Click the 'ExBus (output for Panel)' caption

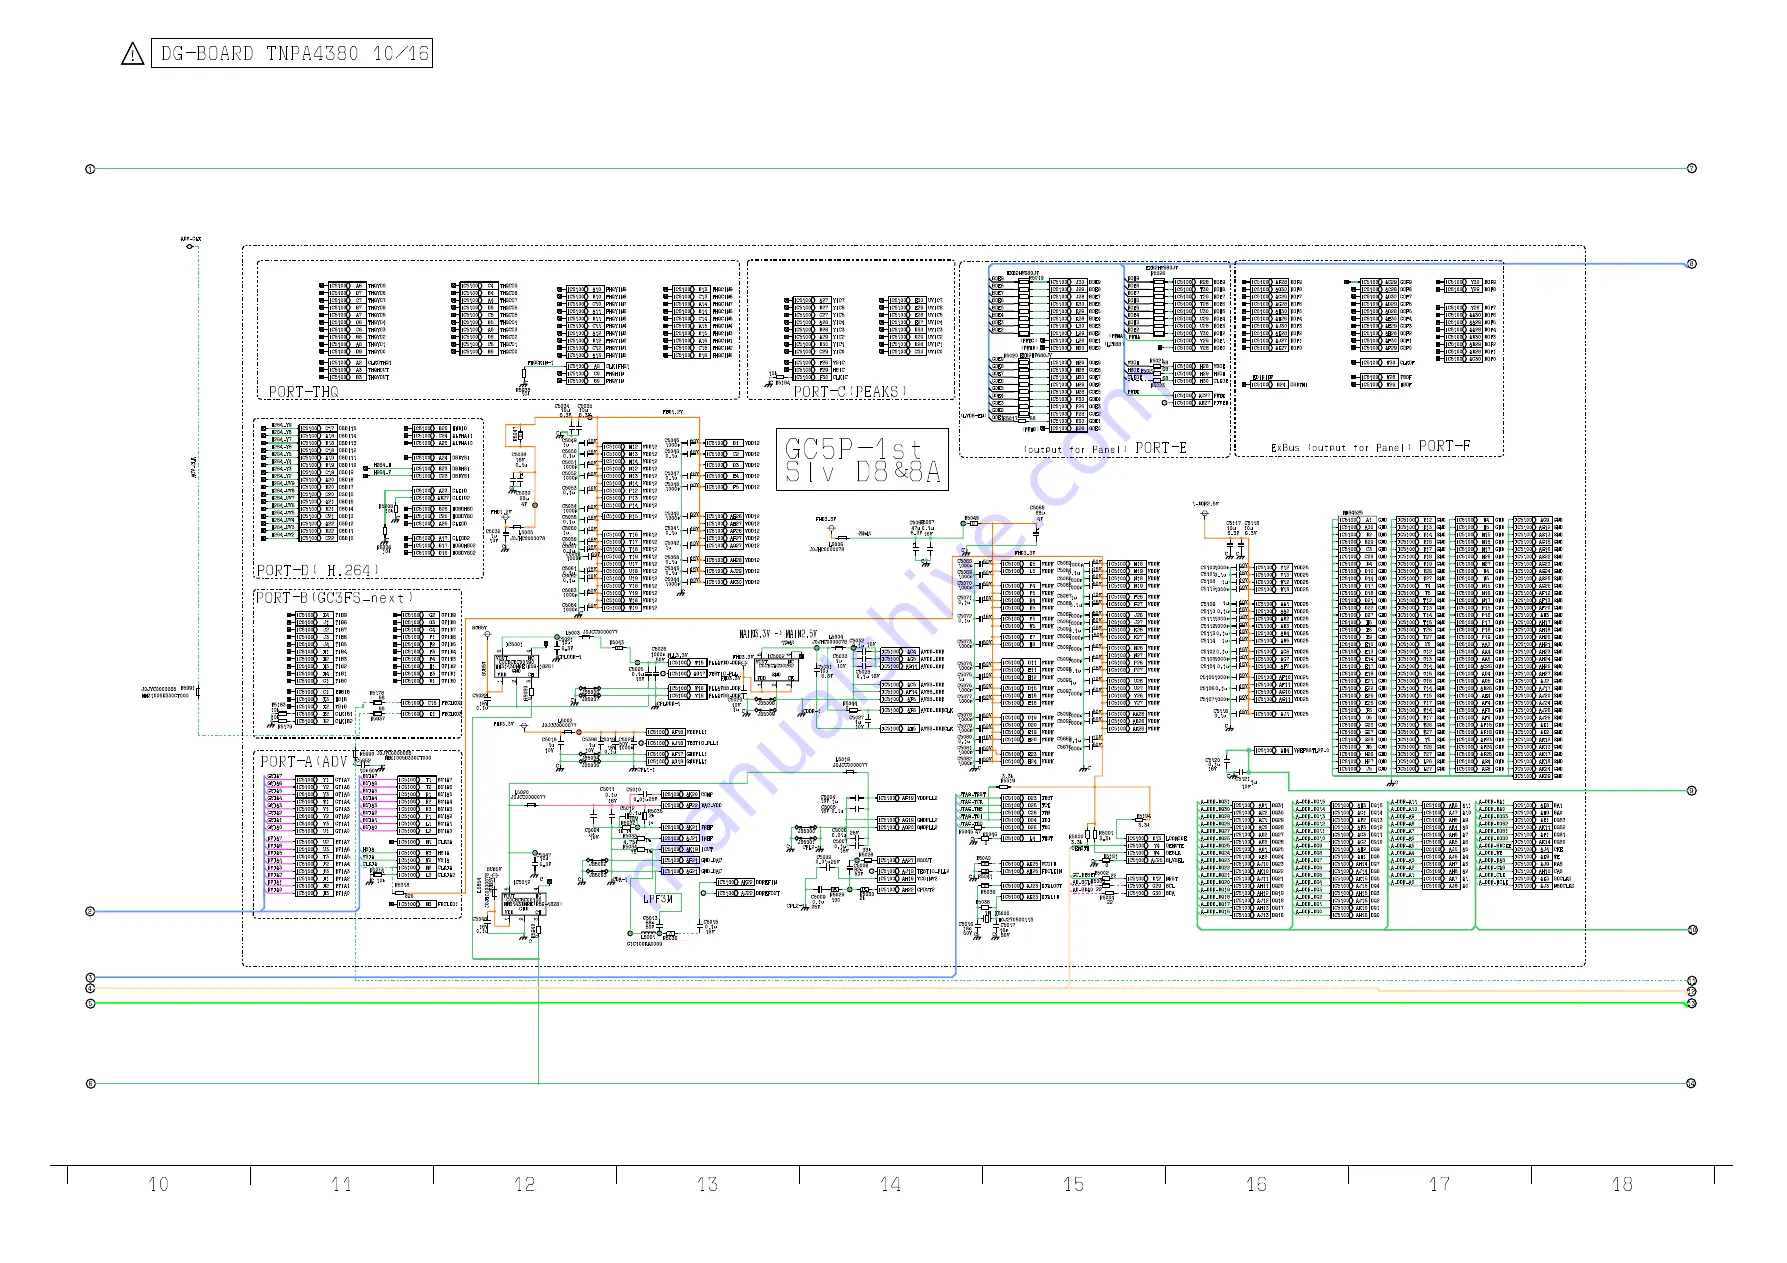[x=1341, y=448]
